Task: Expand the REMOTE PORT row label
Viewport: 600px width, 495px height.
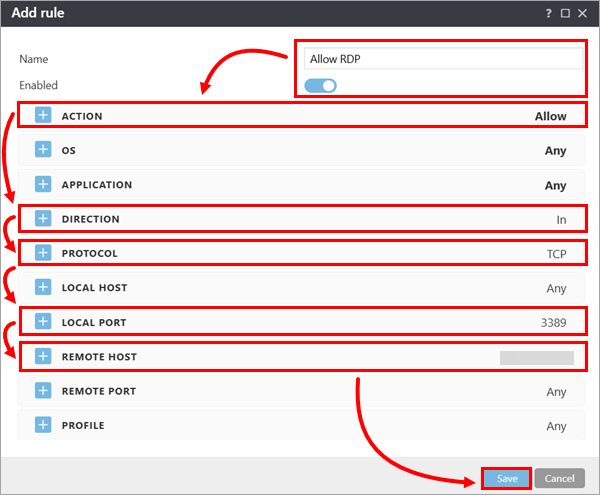Action: click(x=98, y=391)
